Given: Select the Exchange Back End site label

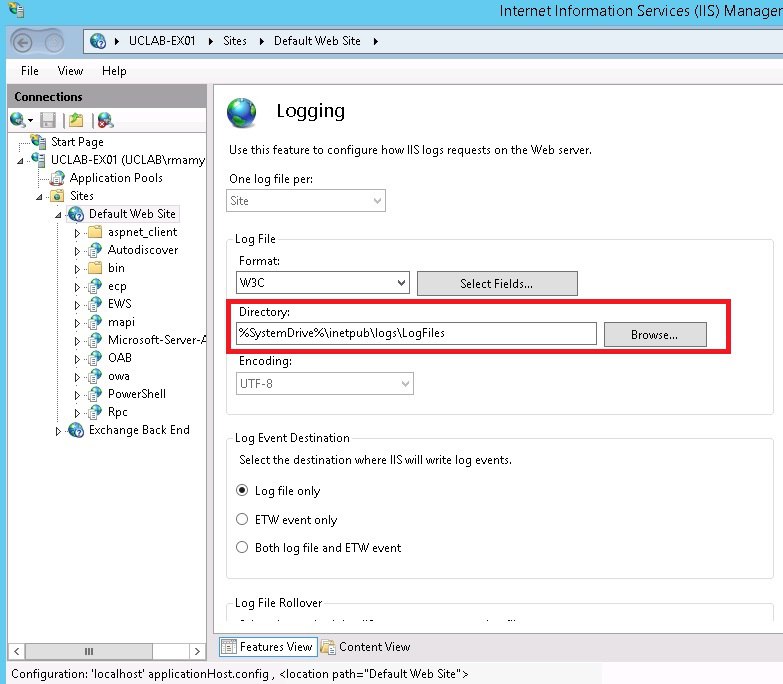Looking at the screenshot, I should point(139,430).
